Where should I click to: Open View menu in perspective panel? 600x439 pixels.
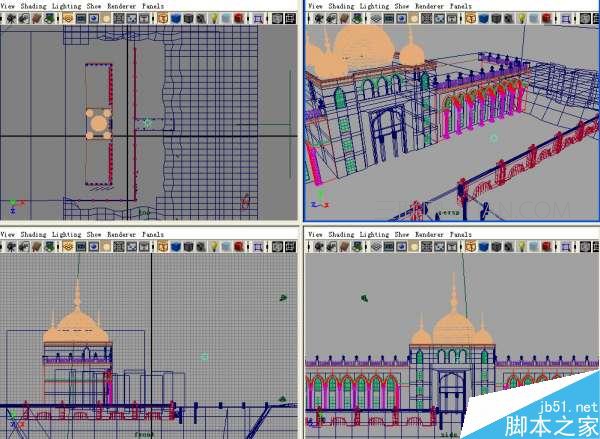(x=315, y=6)
